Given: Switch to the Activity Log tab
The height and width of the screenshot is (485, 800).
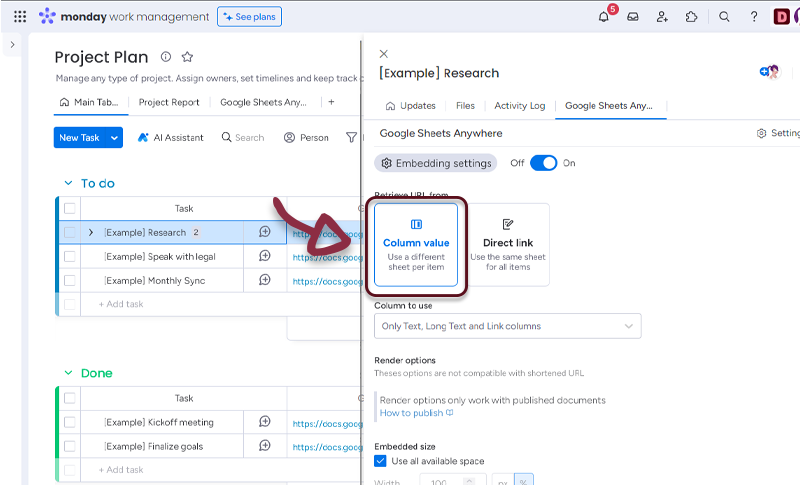Looking at the screenshot, I should click(x=519, y=106).
